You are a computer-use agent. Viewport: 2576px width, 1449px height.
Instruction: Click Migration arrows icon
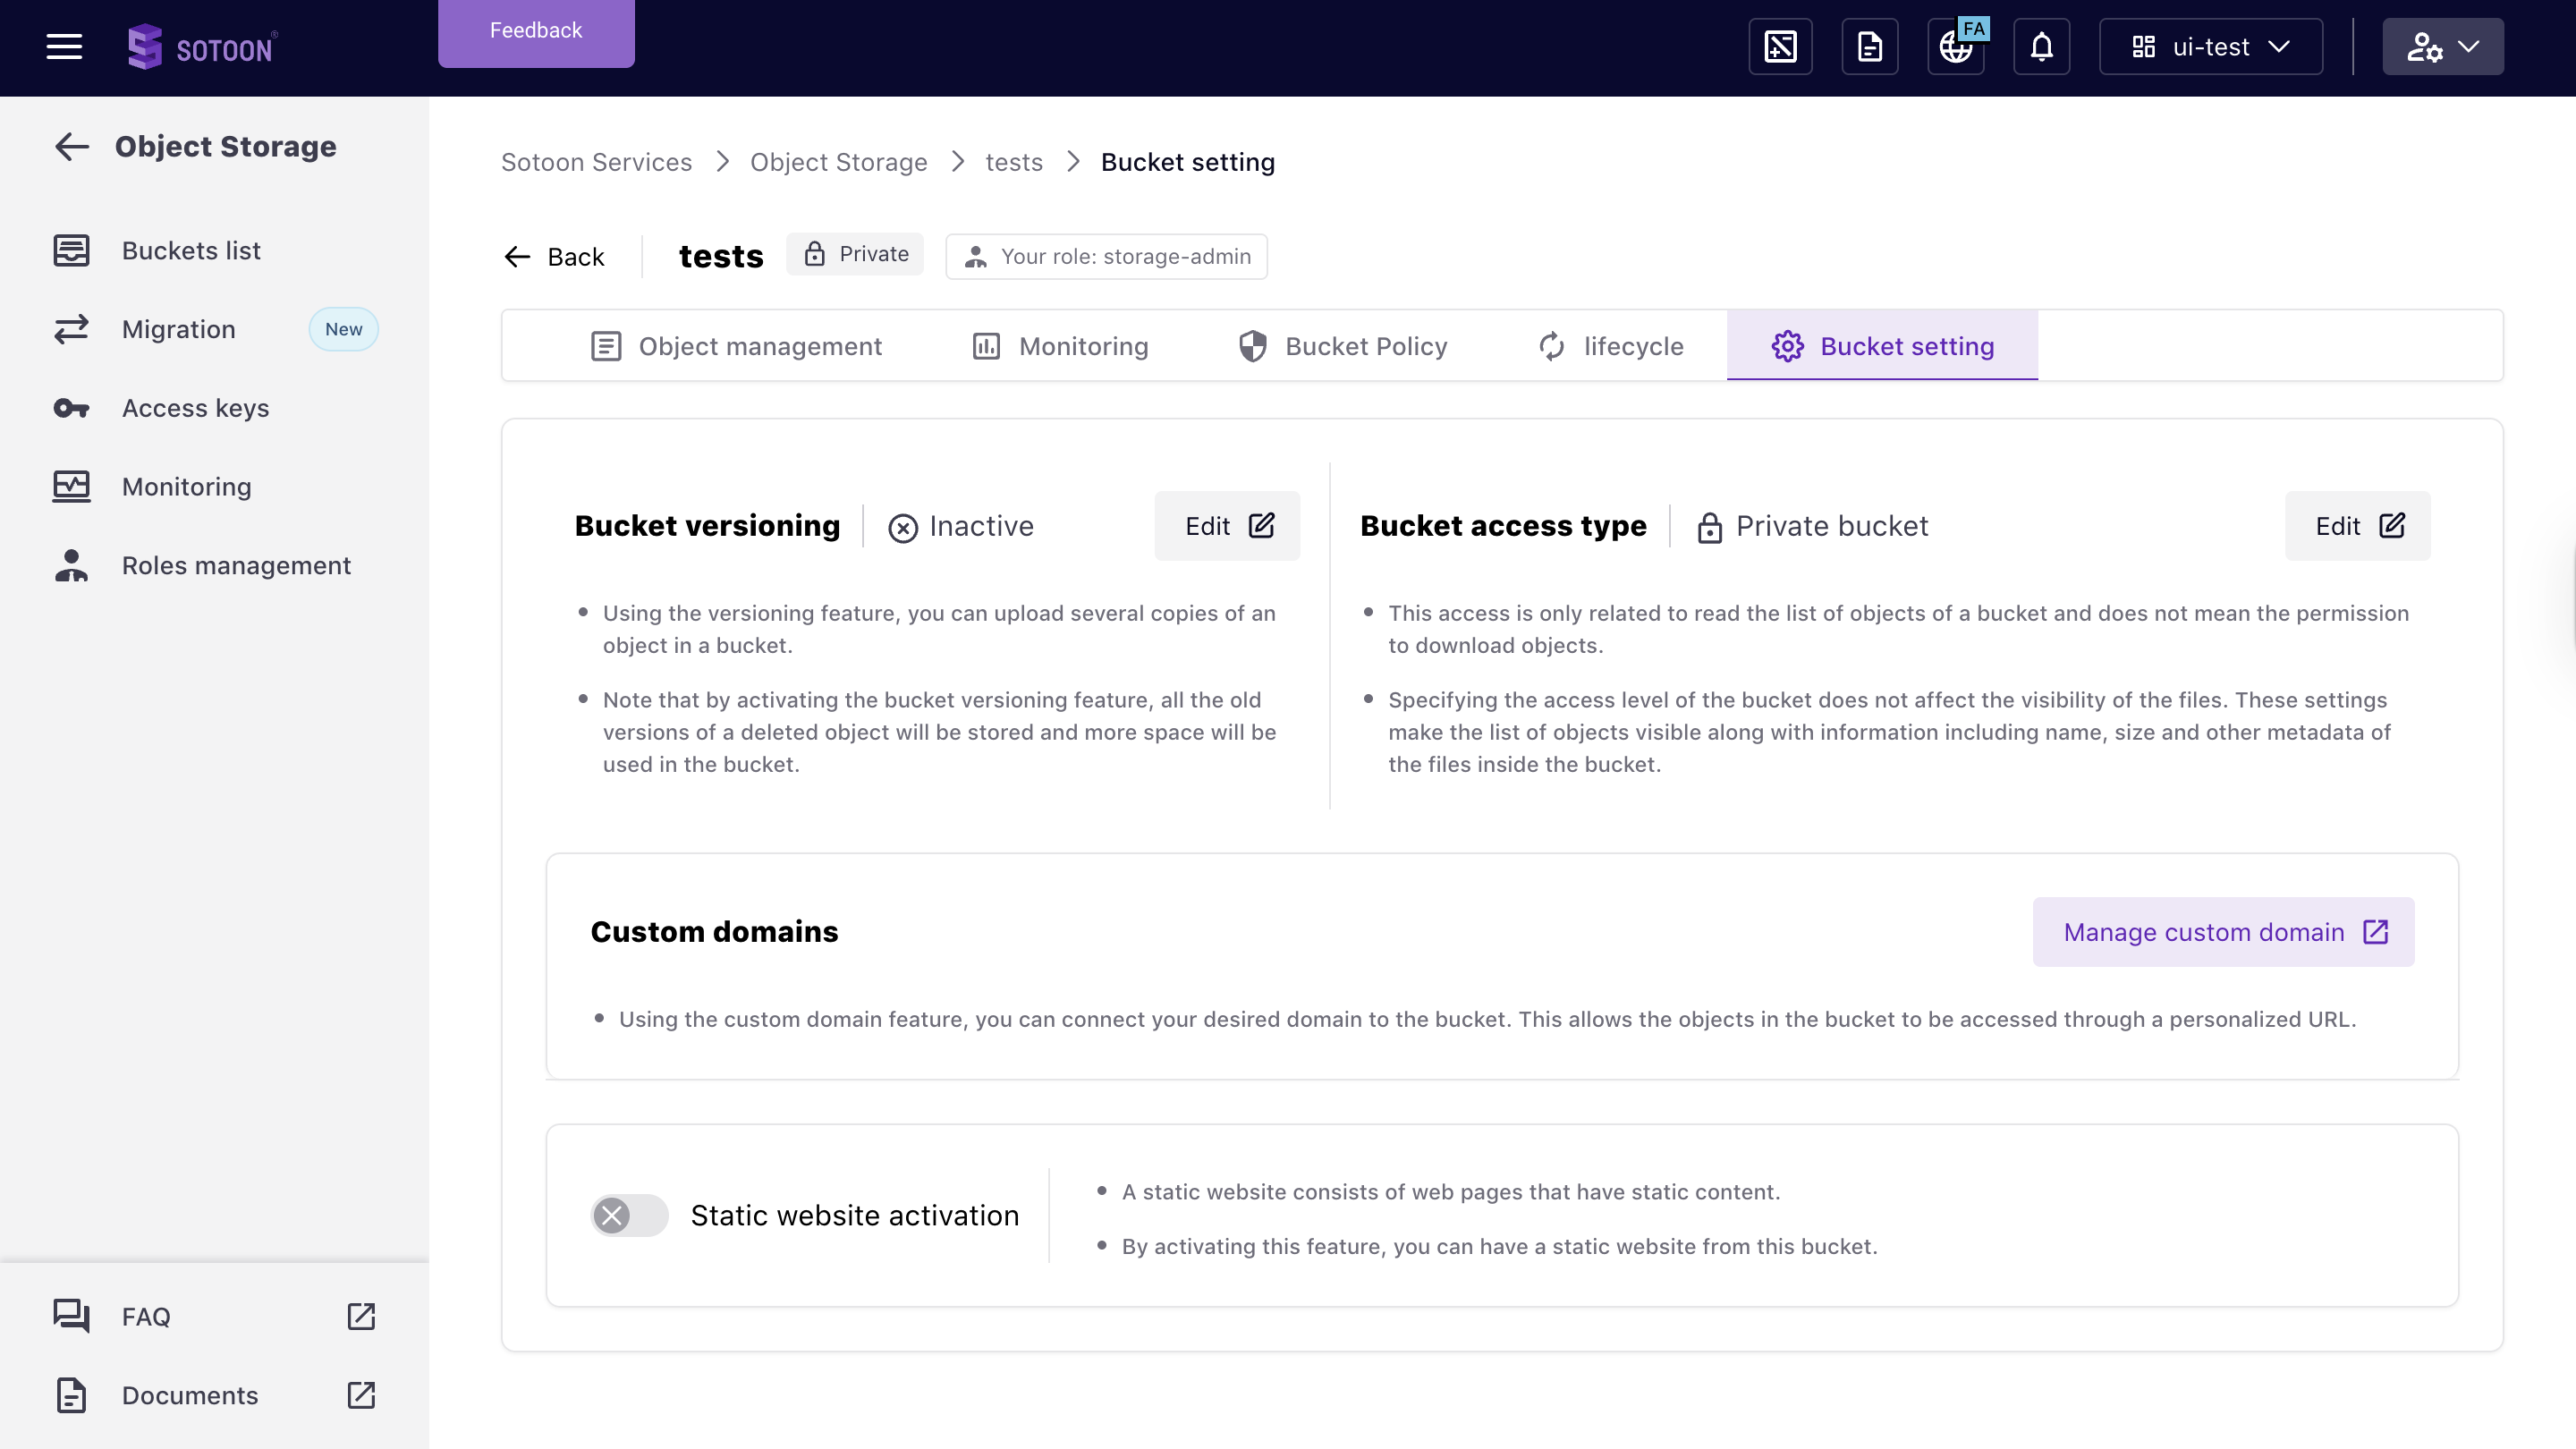[x=71, y=329]
